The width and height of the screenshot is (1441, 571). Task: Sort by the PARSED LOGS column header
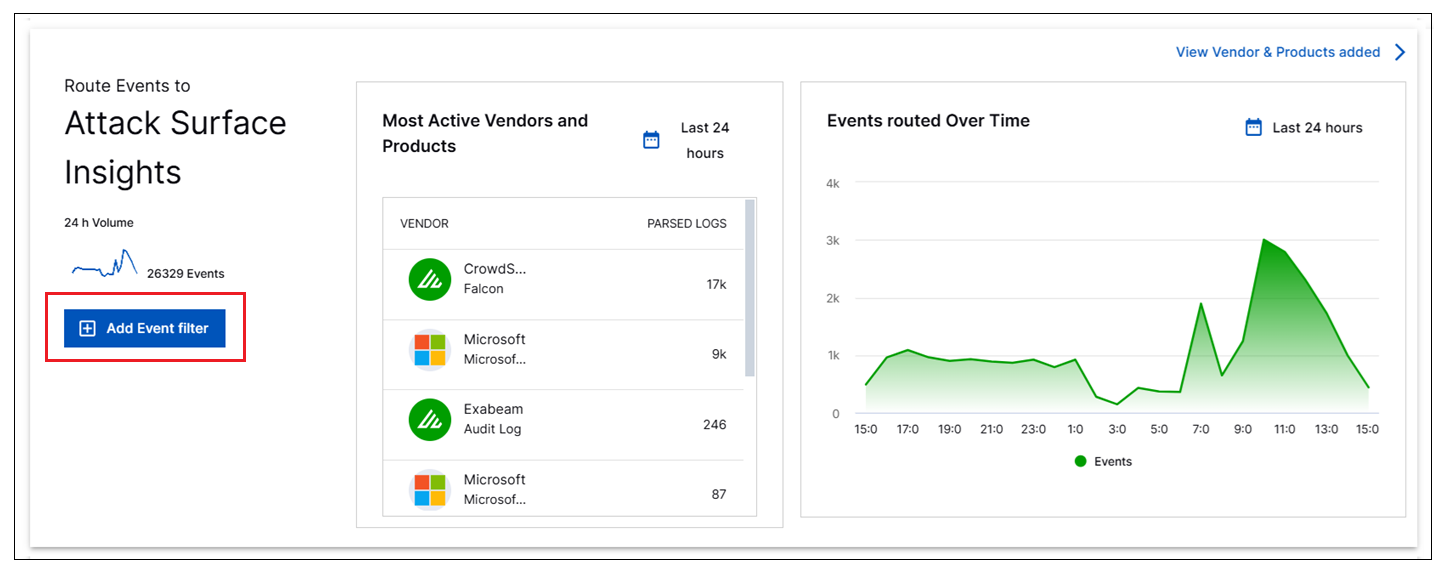click(686, 223)
